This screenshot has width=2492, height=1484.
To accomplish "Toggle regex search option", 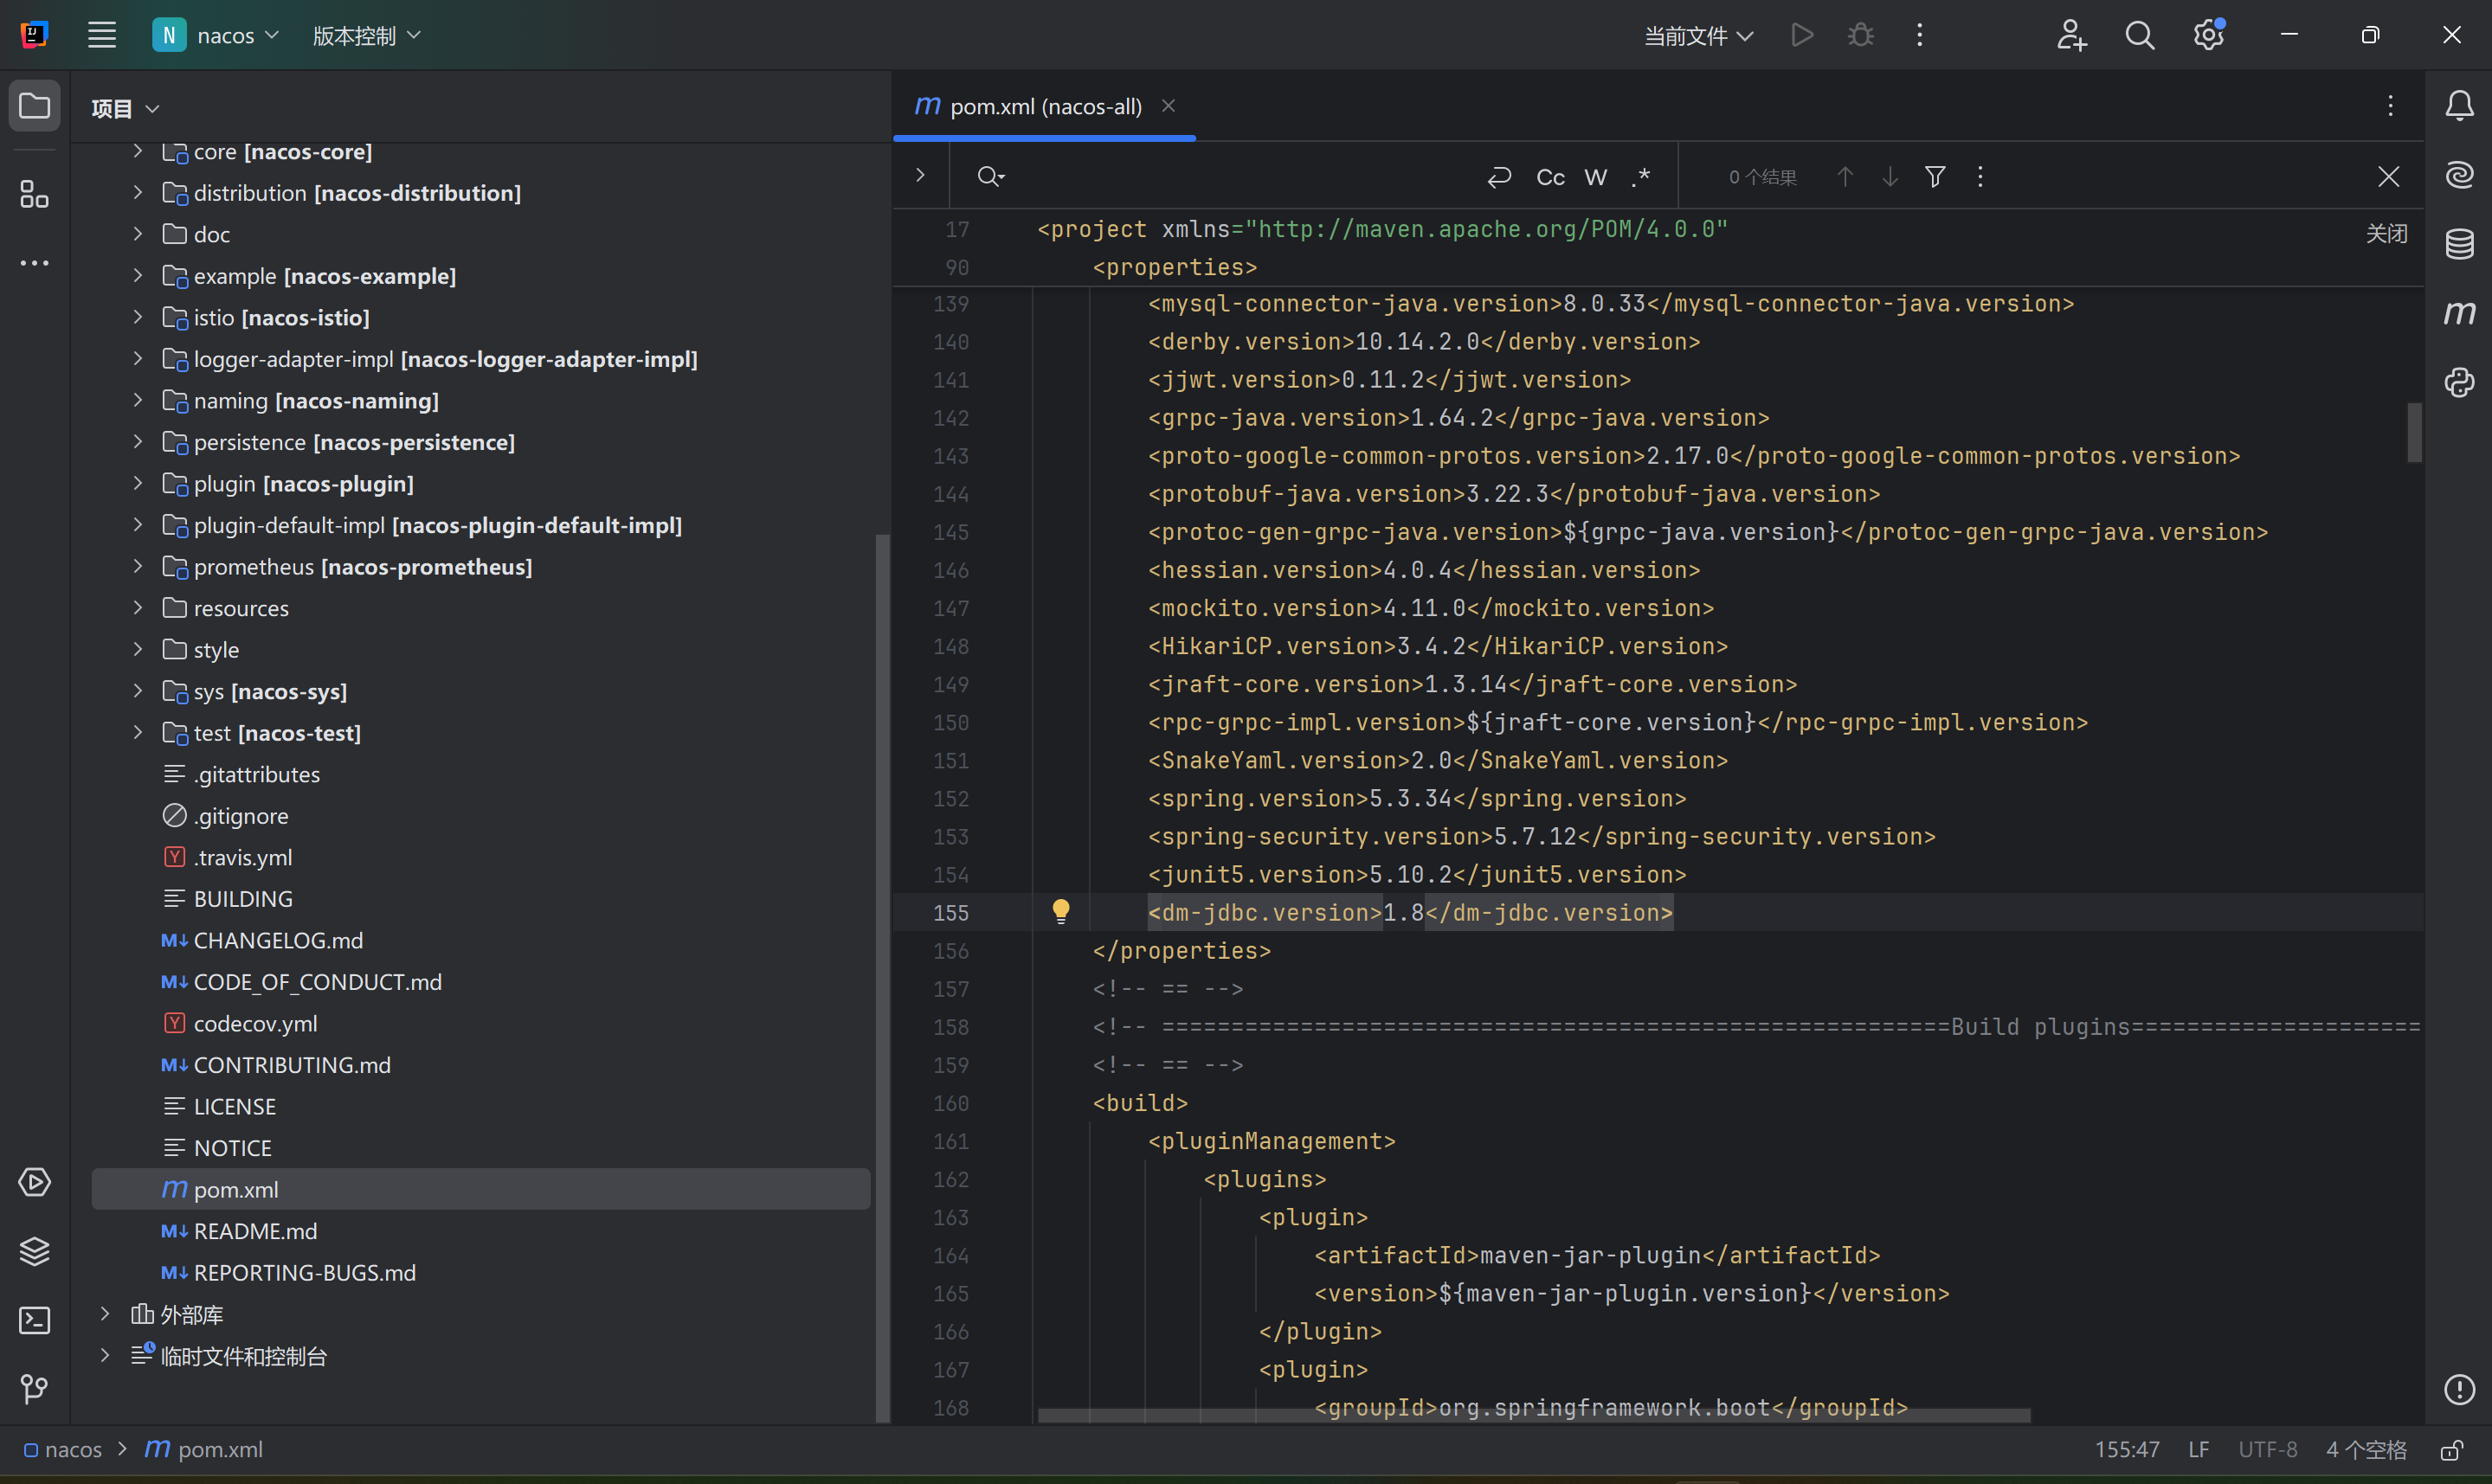I will (1640, 177).
